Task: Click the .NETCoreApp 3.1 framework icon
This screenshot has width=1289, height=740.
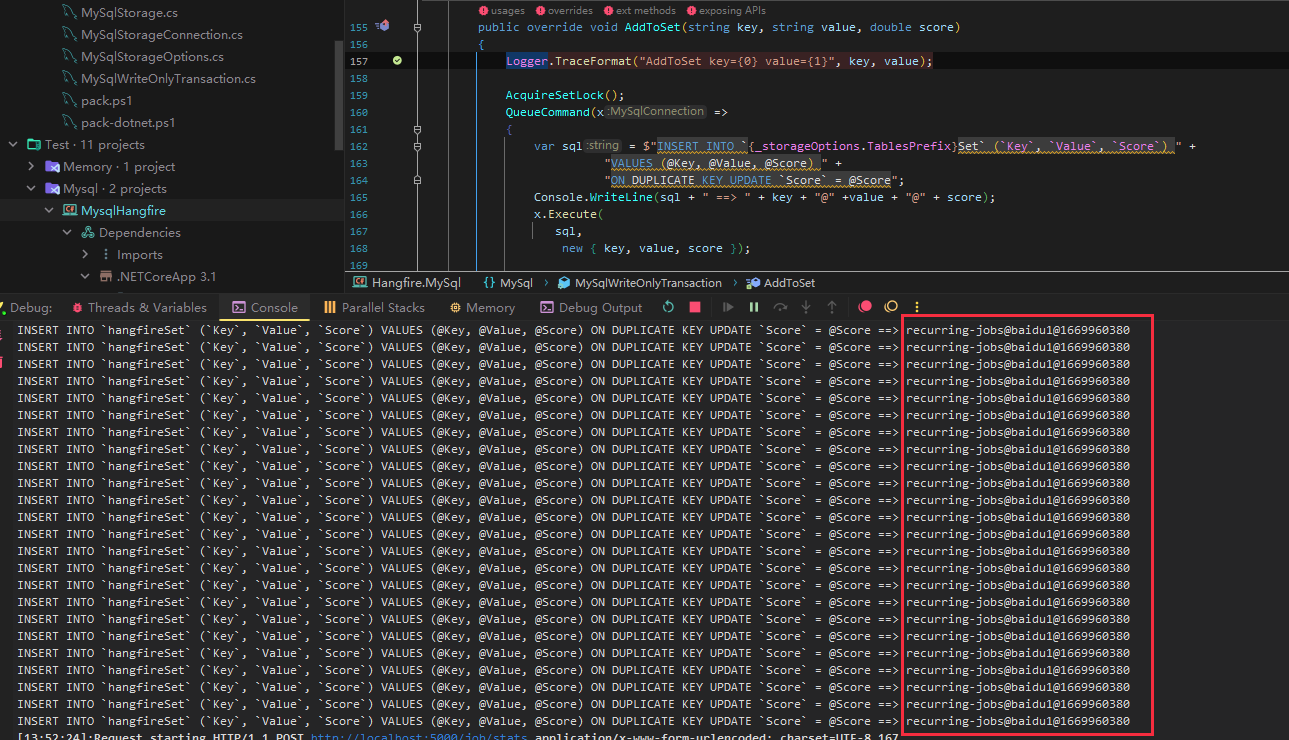Action: pyautogui.click(x=106, y=276)
